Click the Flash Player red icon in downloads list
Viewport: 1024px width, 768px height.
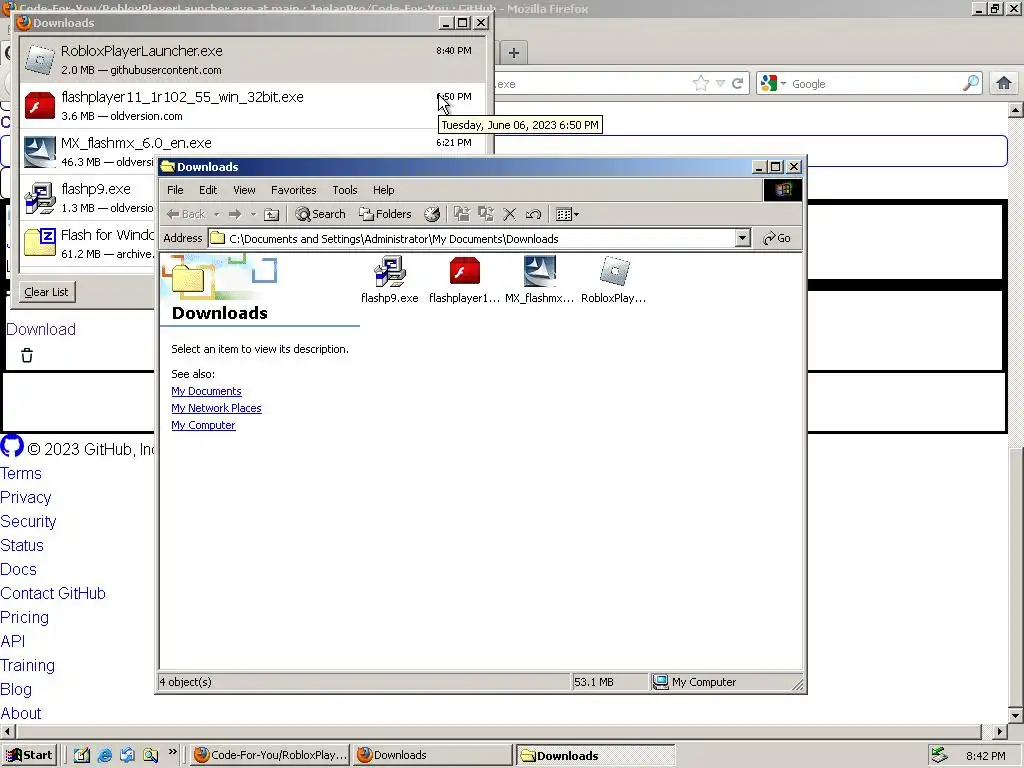[39, 106]
